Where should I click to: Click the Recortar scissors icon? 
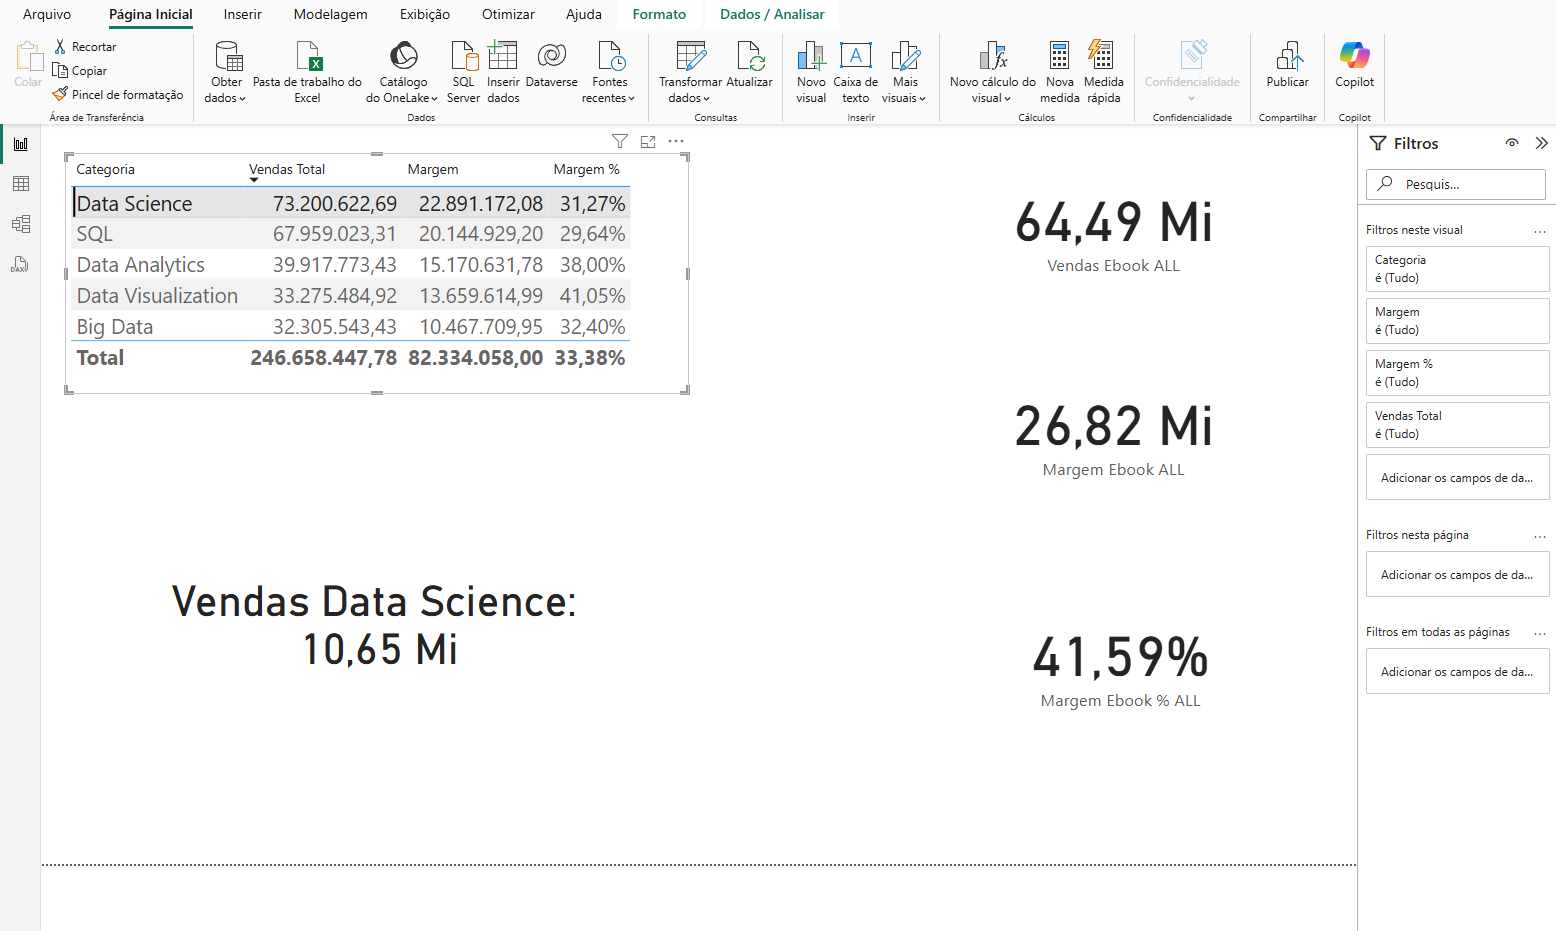pos(60,47)
